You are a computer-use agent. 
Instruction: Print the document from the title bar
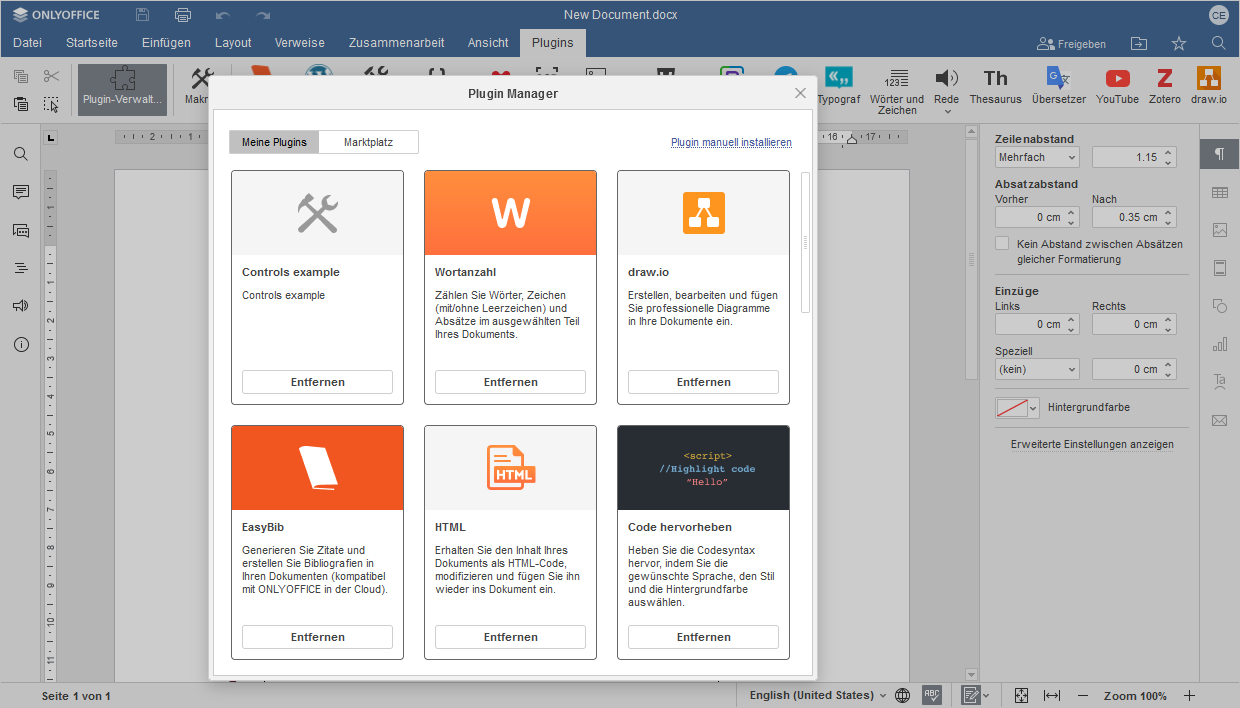pyautogui.click(x=183, y=15)
